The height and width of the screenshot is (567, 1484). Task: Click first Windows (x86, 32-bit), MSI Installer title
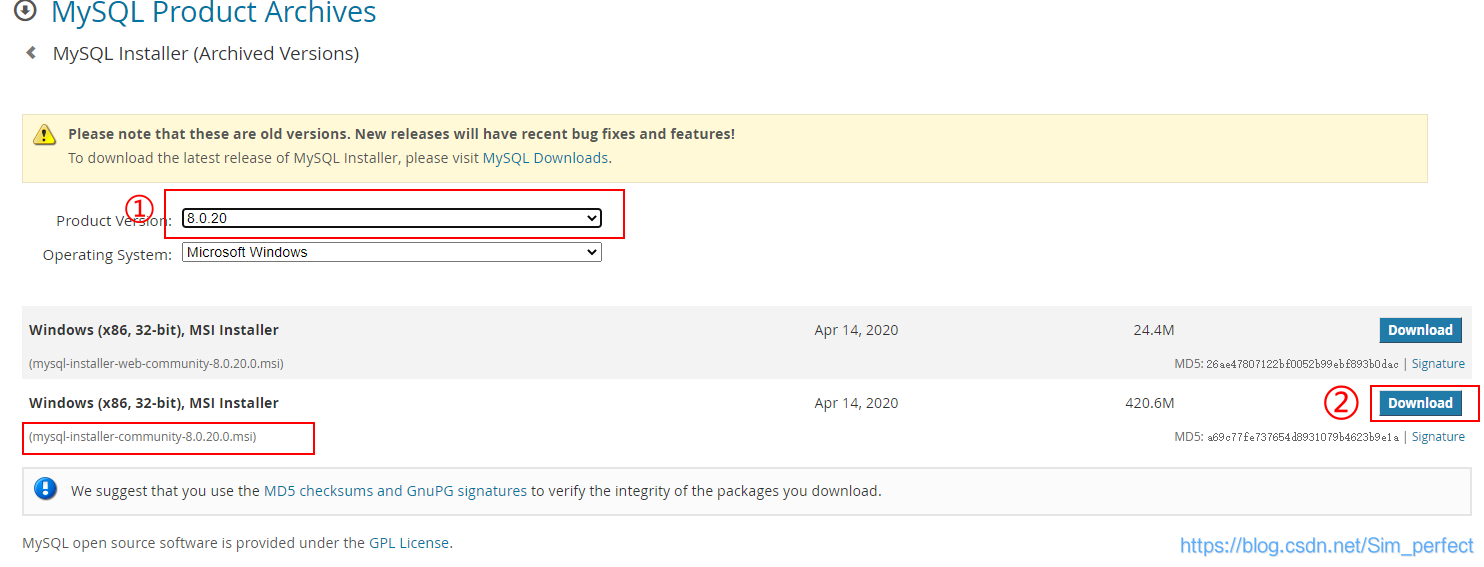(x=154, y=330)
